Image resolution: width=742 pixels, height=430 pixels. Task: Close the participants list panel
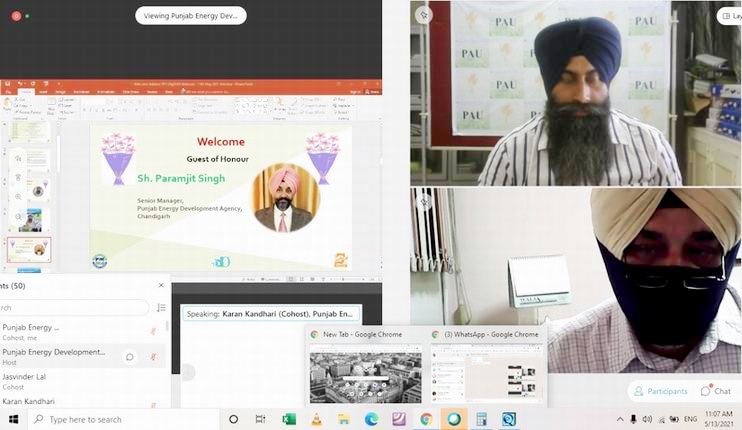[x=161, y=285]
